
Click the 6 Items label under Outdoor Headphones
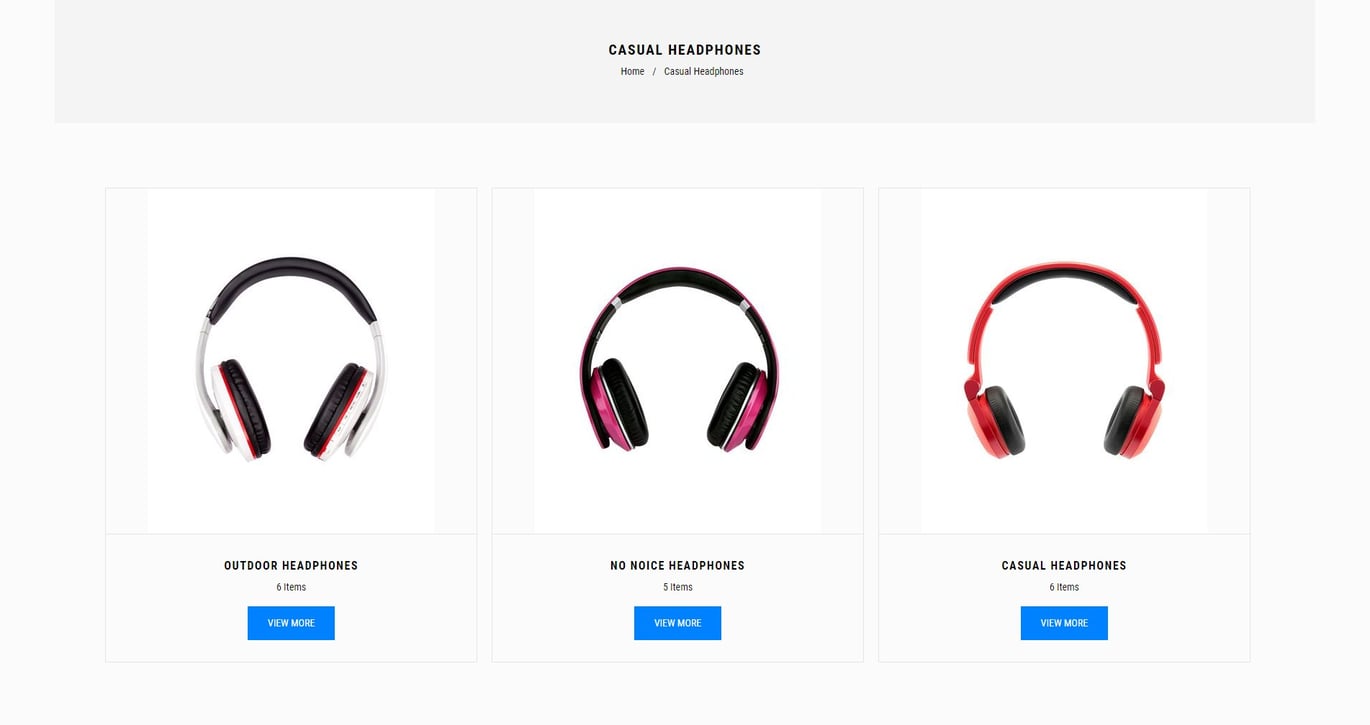tap(291, 587)
